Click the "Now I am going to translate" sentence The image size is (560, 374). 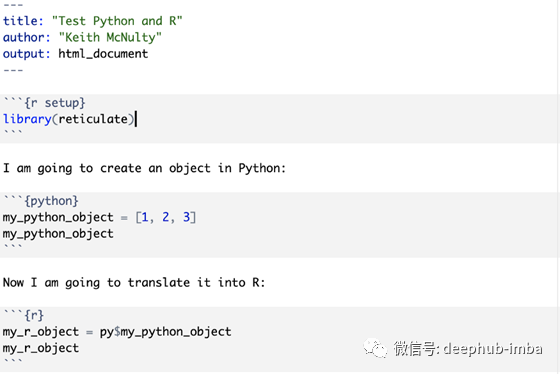[134, 283]
